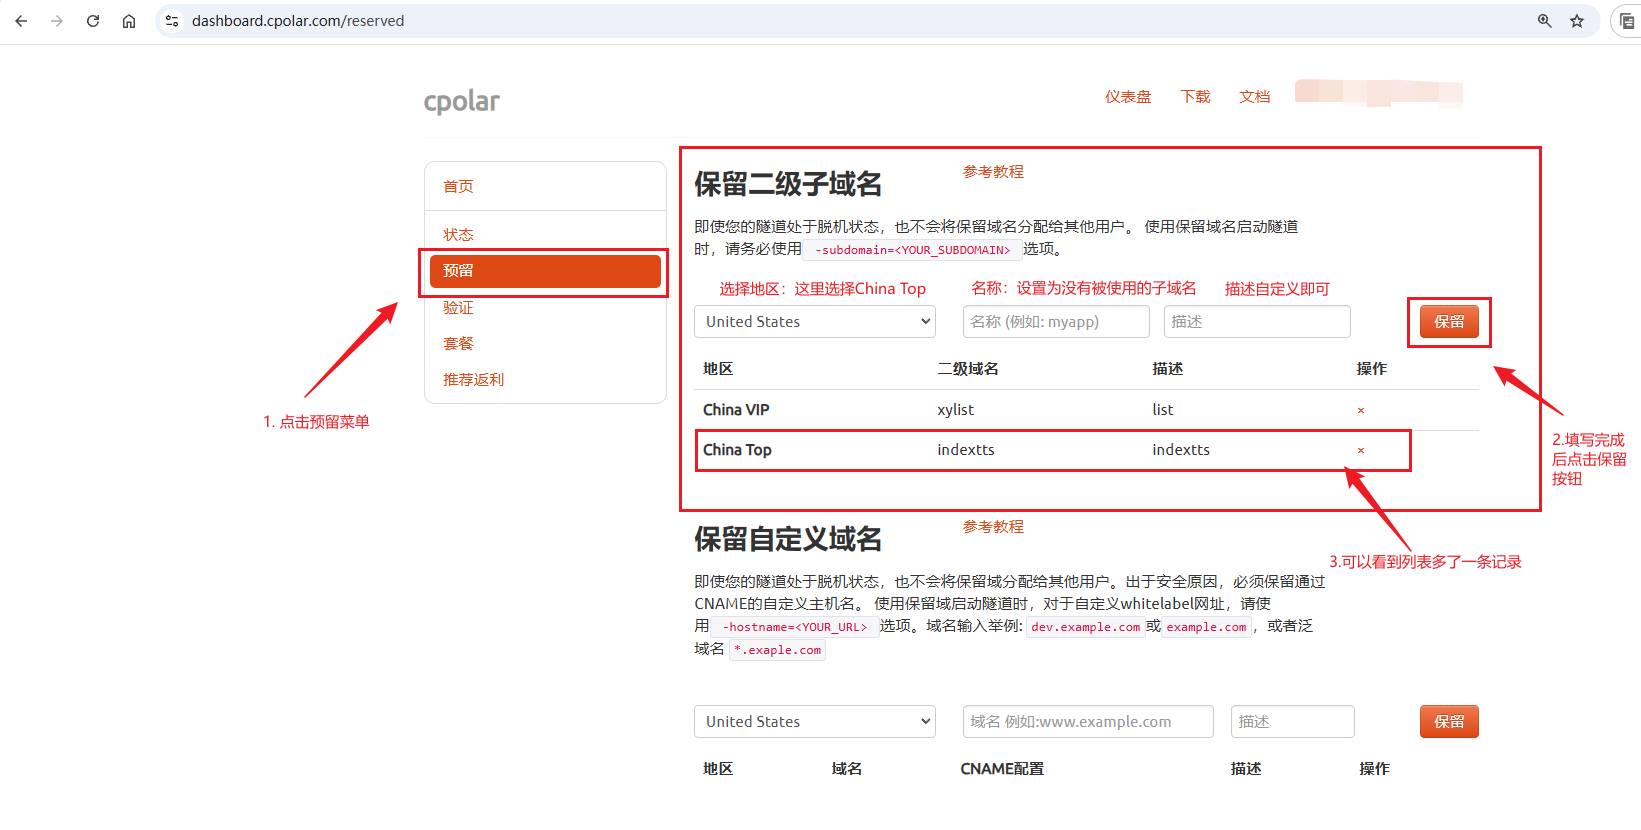Open the browser home page icon
This screenshot has width=1641, height=830.
pyautogui.click(x=129, y=21)
